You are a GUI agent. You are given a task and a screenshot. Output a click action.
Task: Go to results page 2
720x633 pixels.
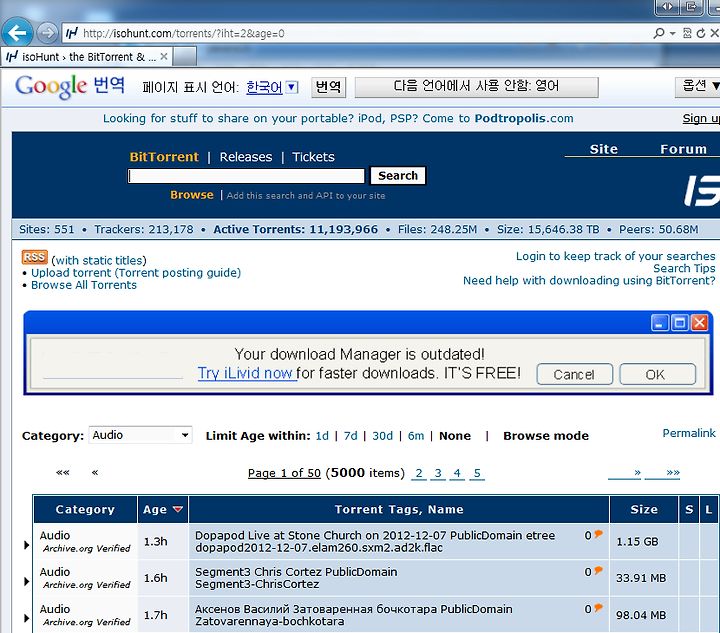(x=419, y=473)
